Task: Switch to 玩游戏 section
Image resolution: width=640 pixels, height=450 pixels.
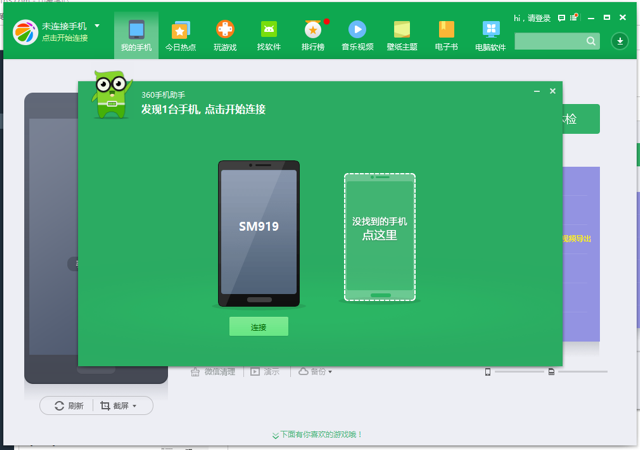Action: pos(225,36)
